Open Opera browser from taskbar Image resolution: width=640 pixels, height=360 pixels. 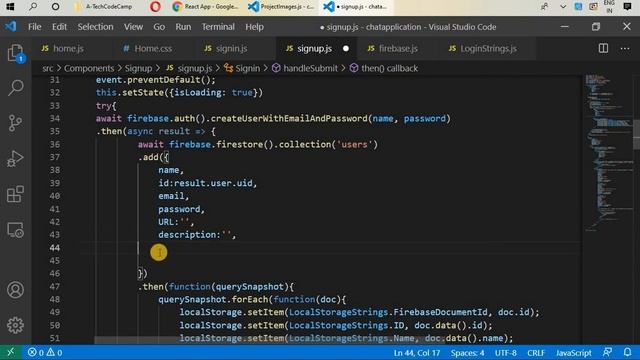click(x=156, y=7)
